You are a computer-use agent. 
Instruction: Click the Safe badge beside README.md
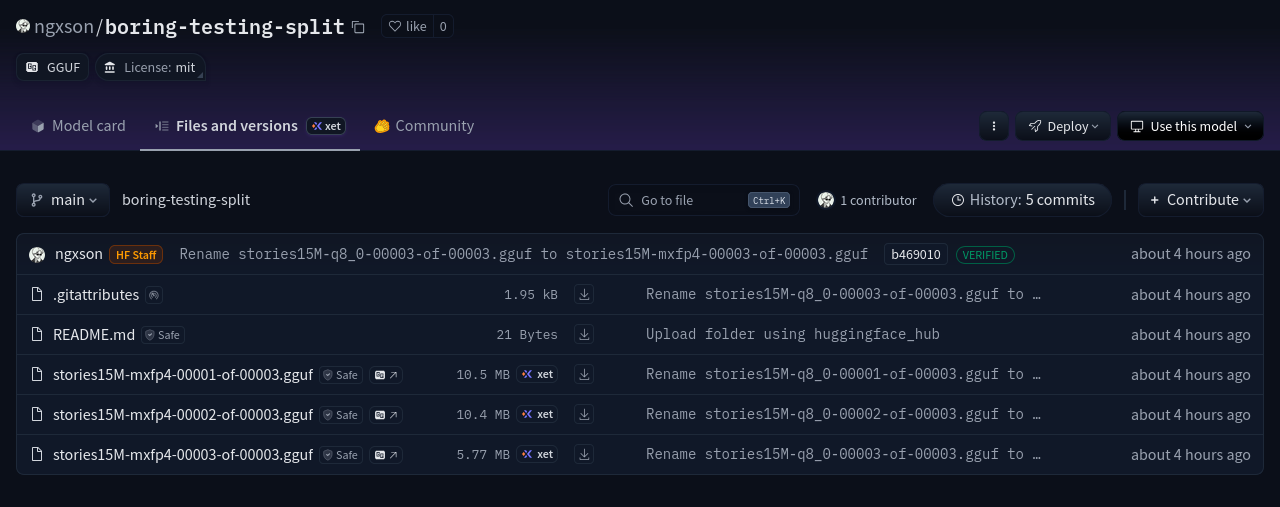click(163, 335)
